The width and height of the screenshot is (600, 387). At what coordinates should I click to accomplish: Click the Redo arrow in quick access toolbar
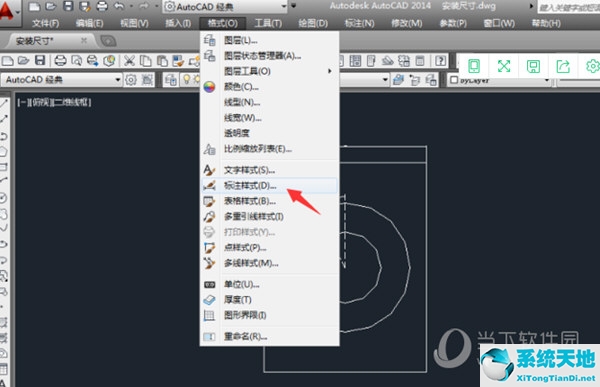(x=144, y=6)
